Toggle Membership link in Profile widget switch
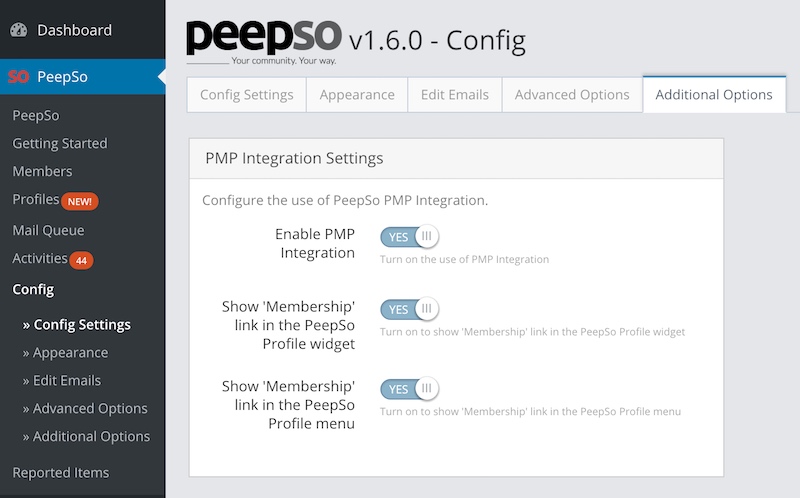Screen dimensions: 800x498 409,309
